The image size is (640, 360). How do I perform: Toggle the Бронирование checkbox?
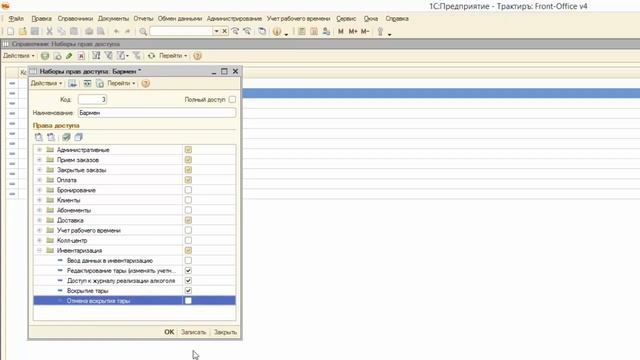188,190
